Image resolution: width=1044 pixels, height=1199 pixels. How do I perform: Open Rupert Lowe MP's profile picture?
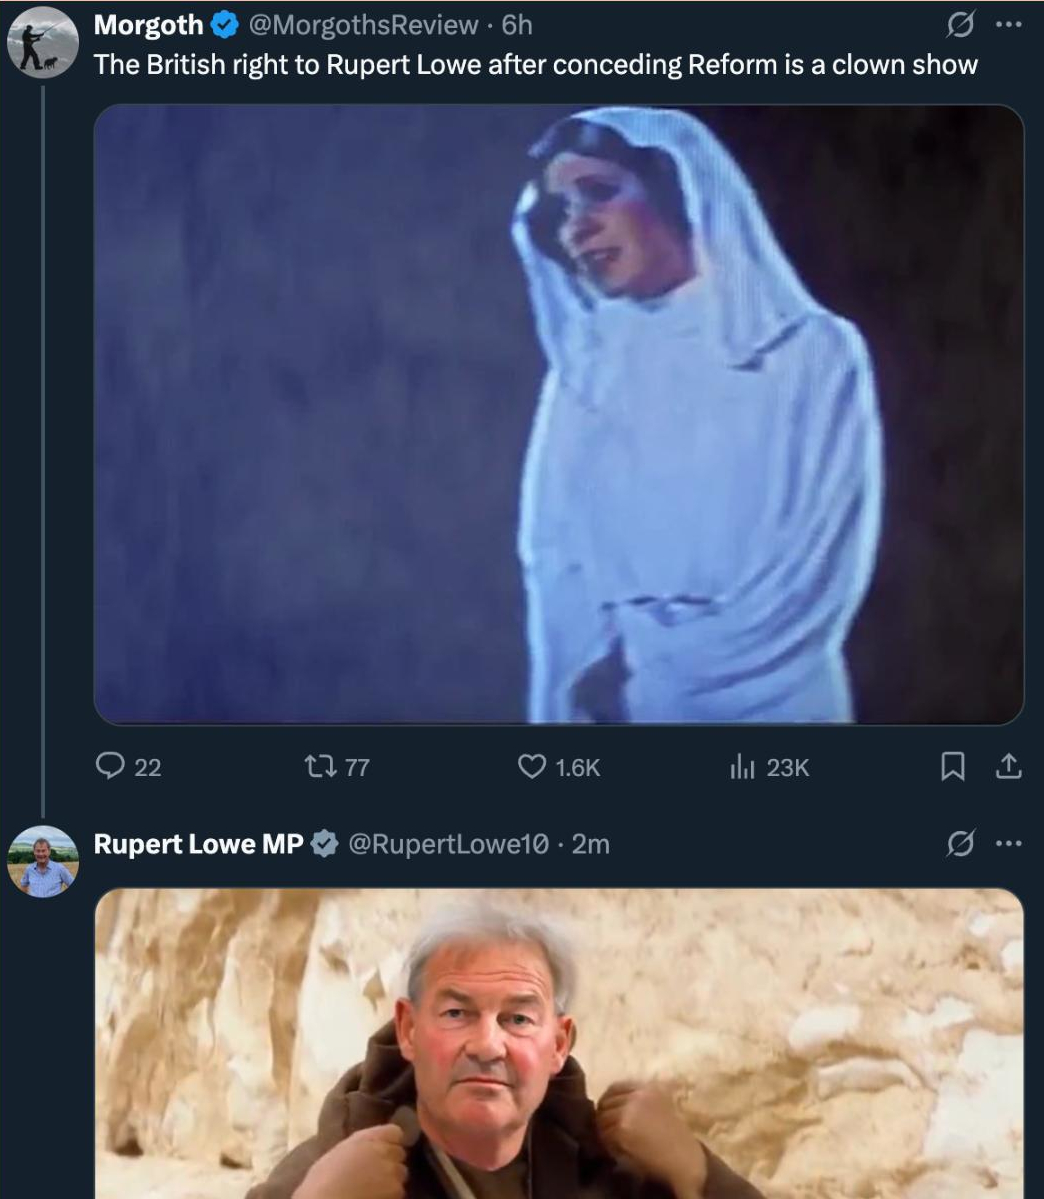click(43, 861)
